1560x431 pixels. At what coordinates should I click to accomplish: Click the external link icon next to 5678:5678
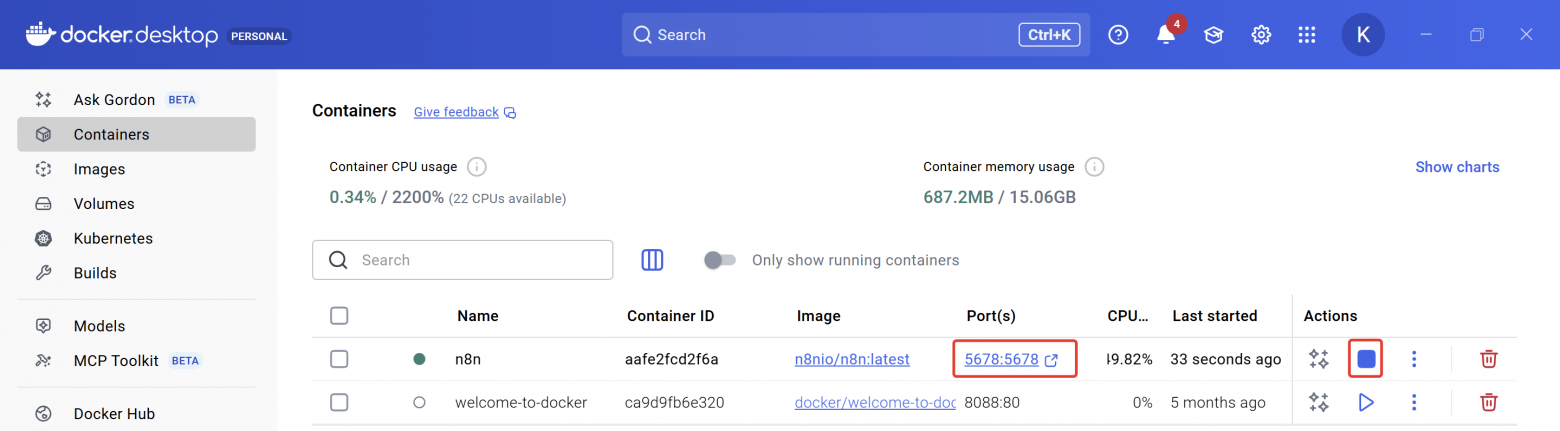[1051, 360]
